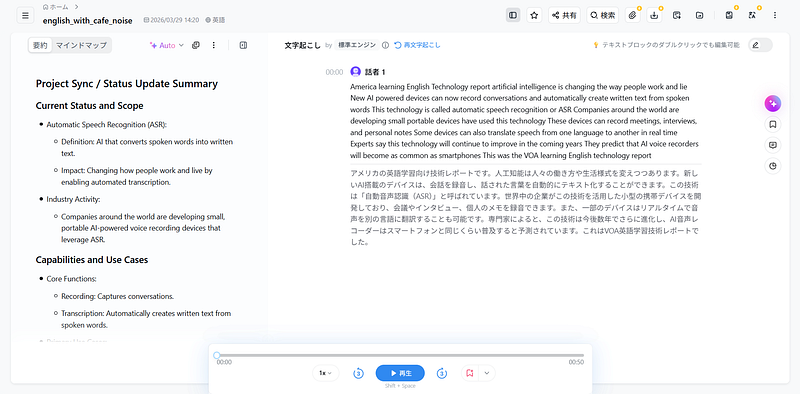
Task: Click the middle of the audio seek bar
Action: pos(401,355)
